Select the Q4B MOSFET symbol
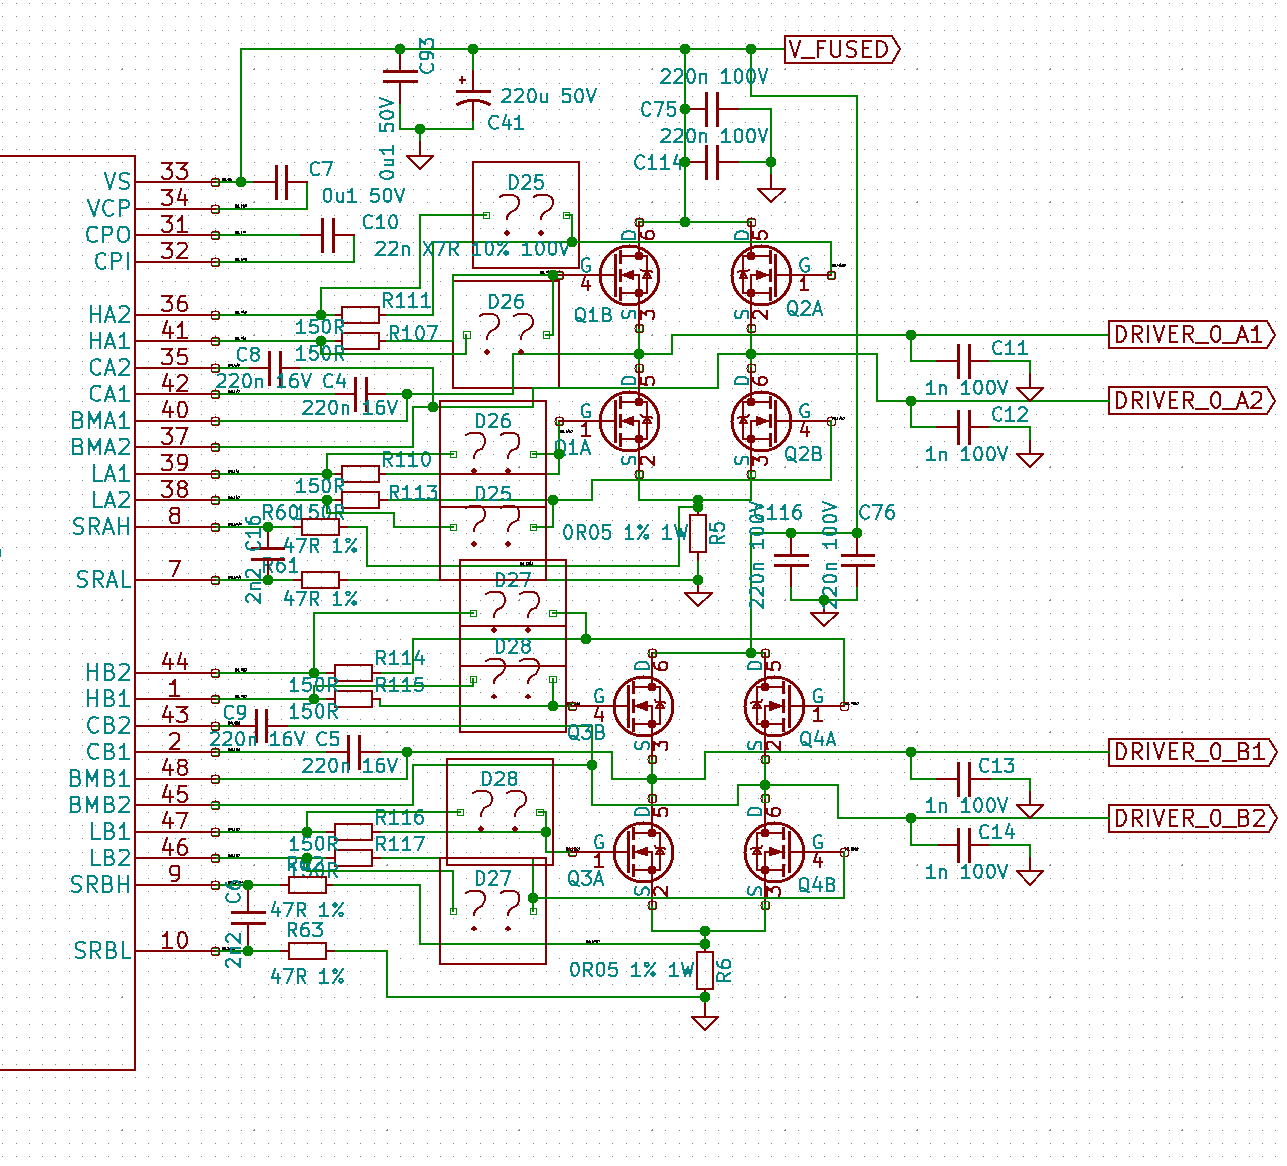The image size is (1287, 1166). click(x=773, y=852)
